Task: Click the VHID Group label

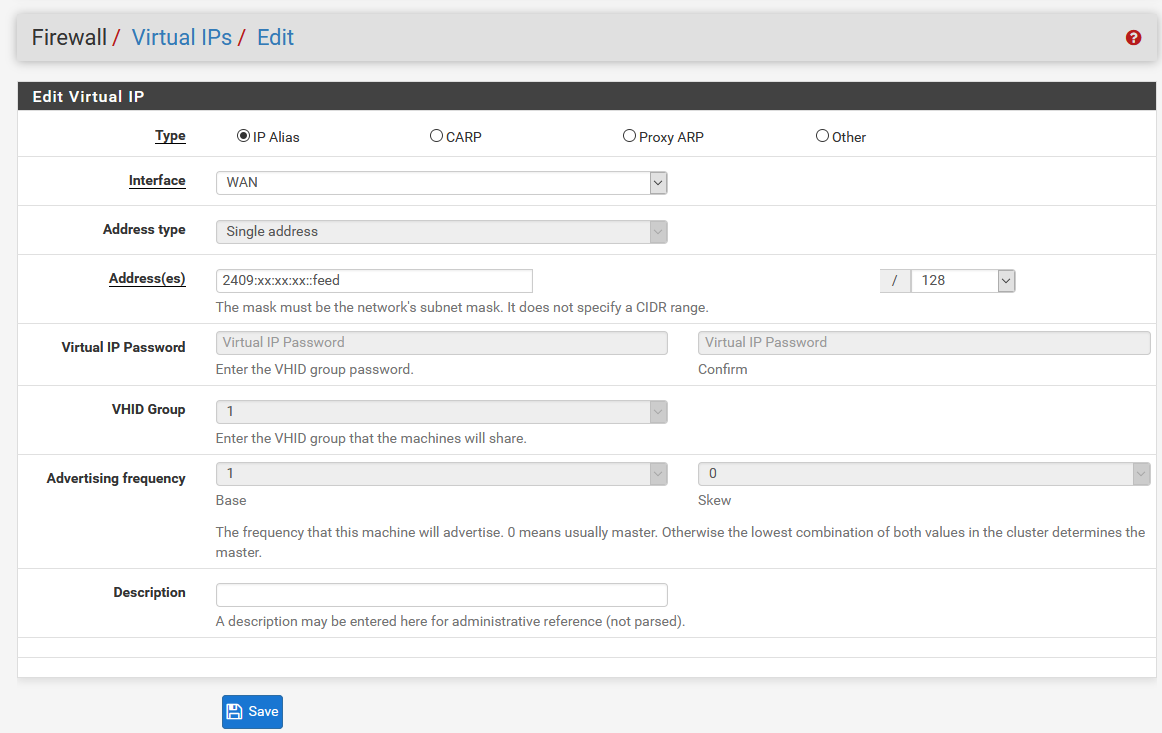Action: click(x=148, y=410)
